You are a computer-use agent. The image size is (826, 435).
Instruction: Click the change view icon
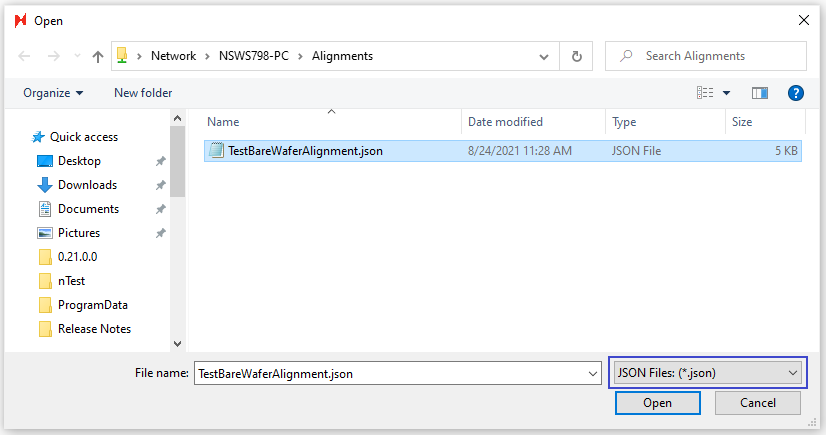click(x=705, y=93)
